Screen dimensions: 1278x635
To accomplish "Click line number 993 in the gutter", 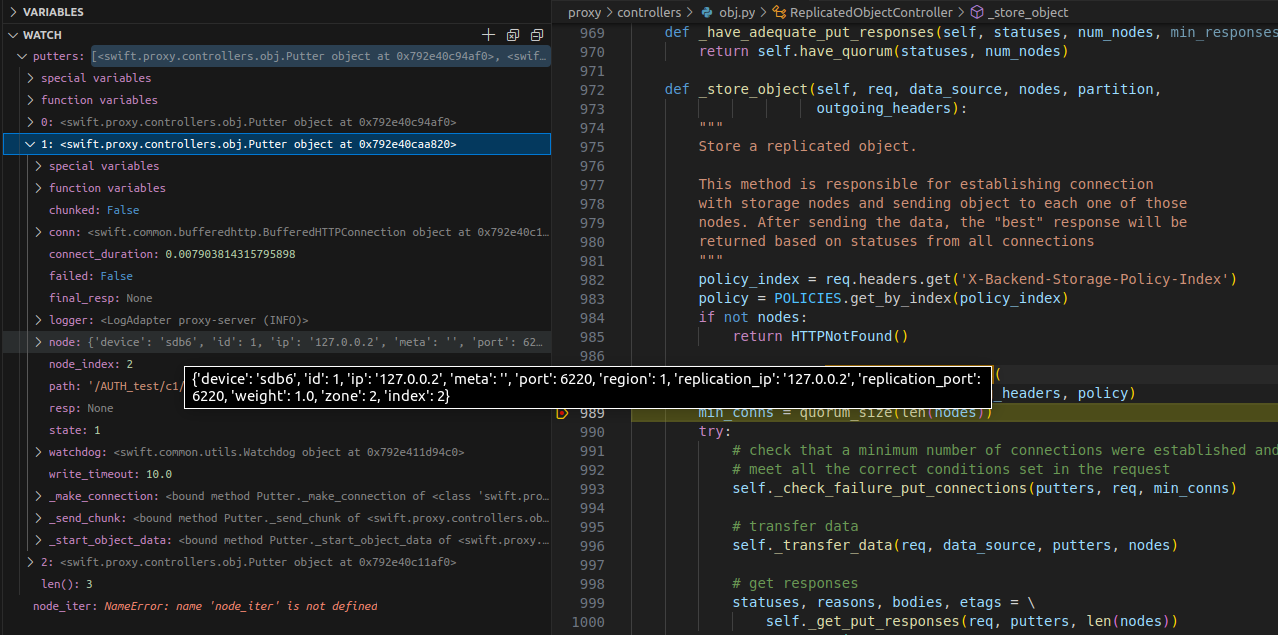I will (x=591, y=489).
